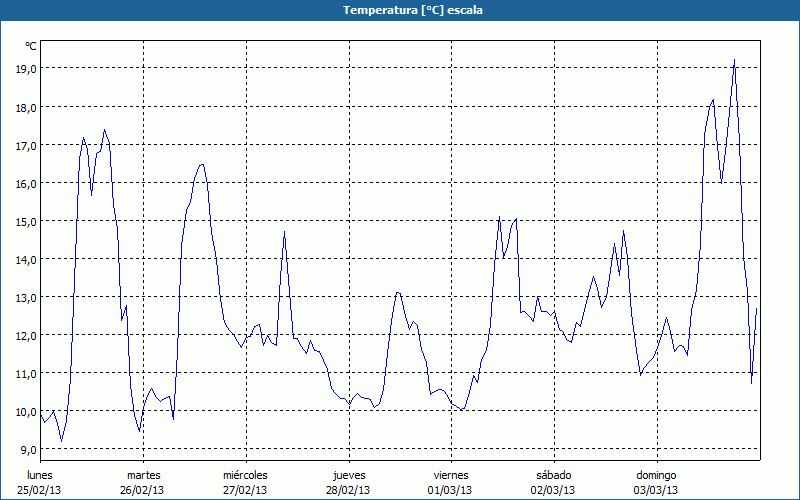This screenshot has width=800, height=500.
Task: Click the sábado day label
Action: click(x=553, y=475)
